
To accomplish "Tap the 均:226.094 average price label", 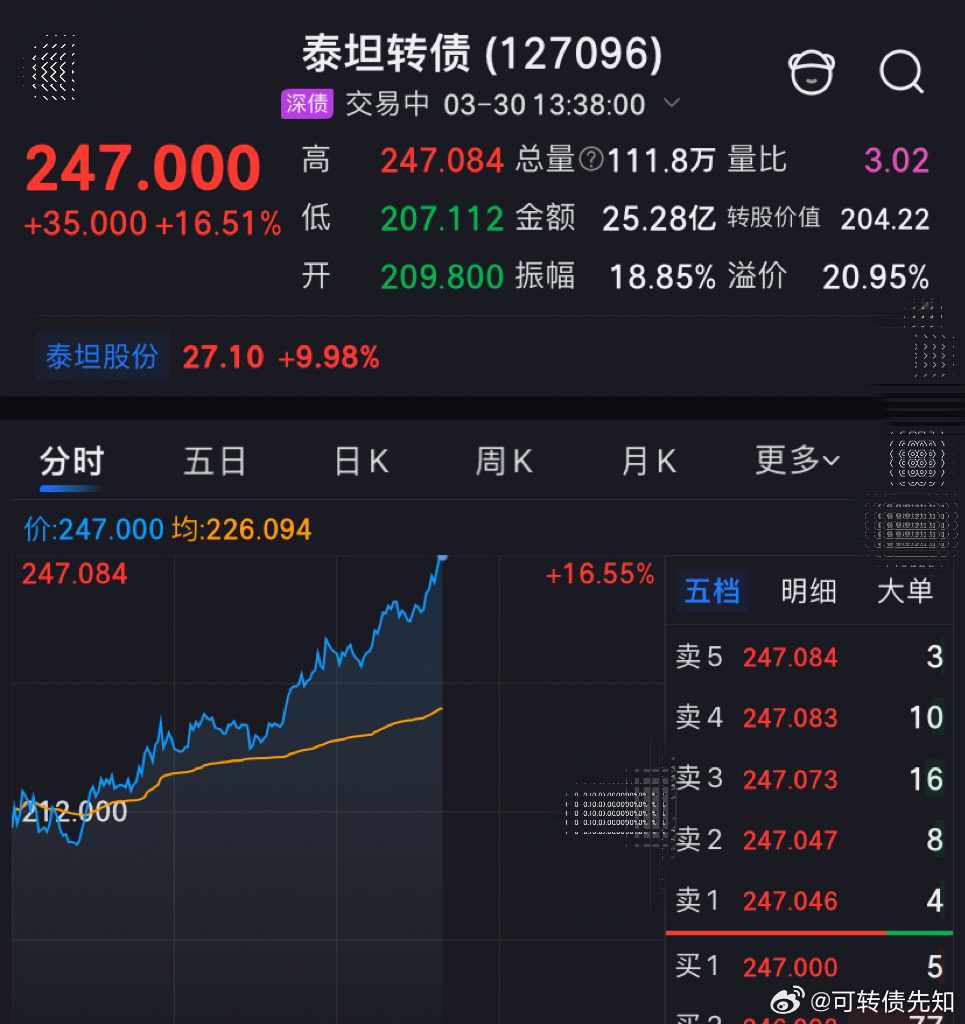I will tap(242, 529).
